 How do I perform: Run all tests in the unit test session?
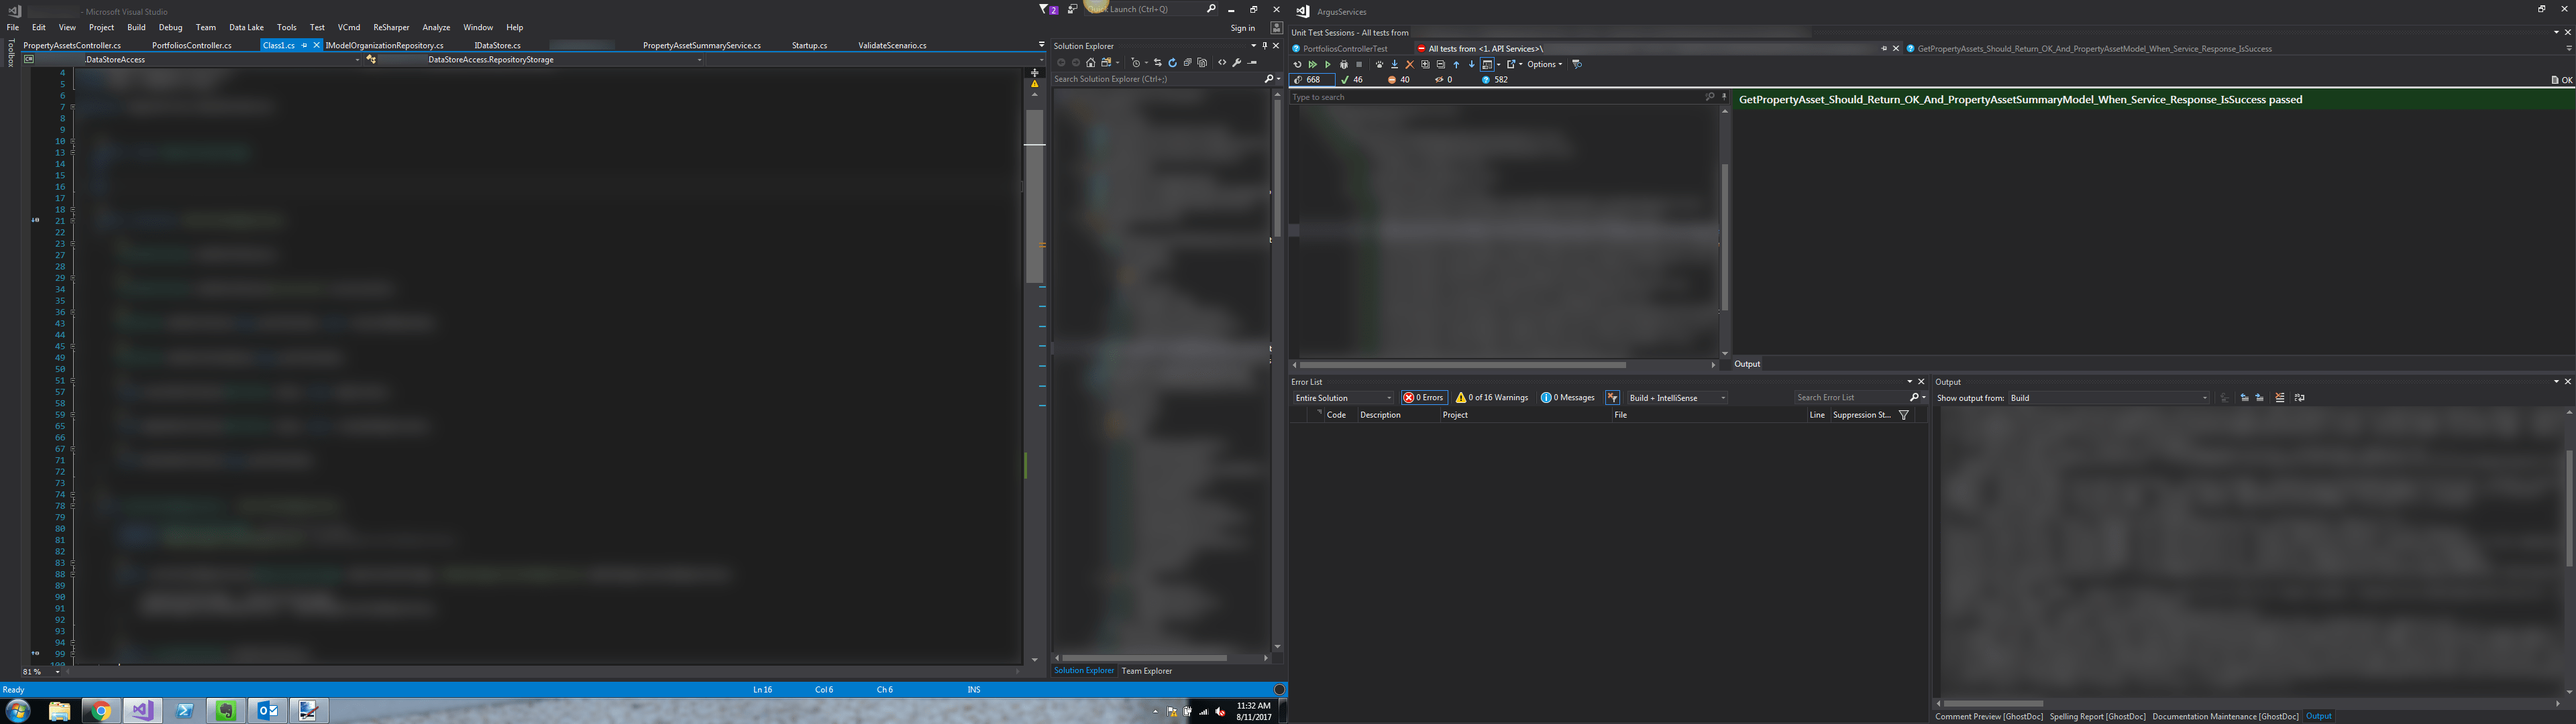pos(1313,65)
